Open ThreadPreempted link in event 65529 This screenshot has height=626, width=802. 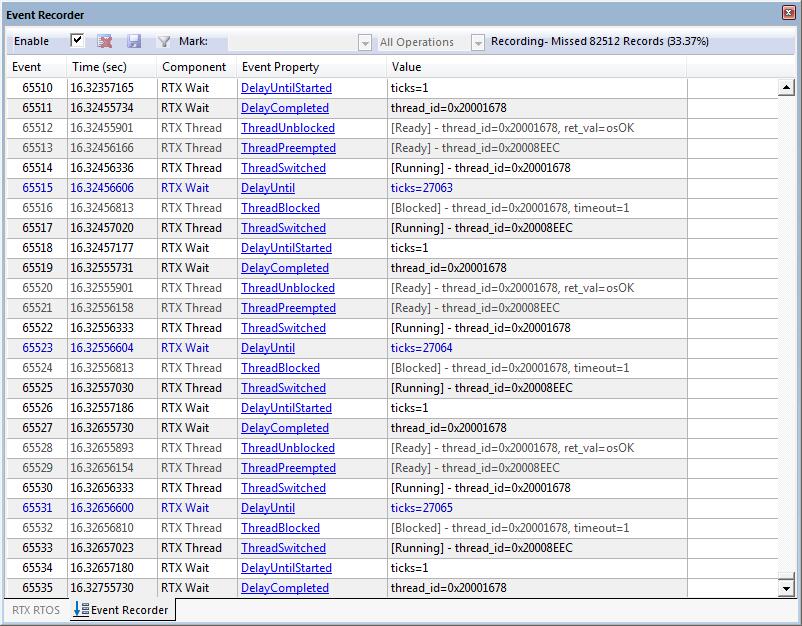pos(288,467)
